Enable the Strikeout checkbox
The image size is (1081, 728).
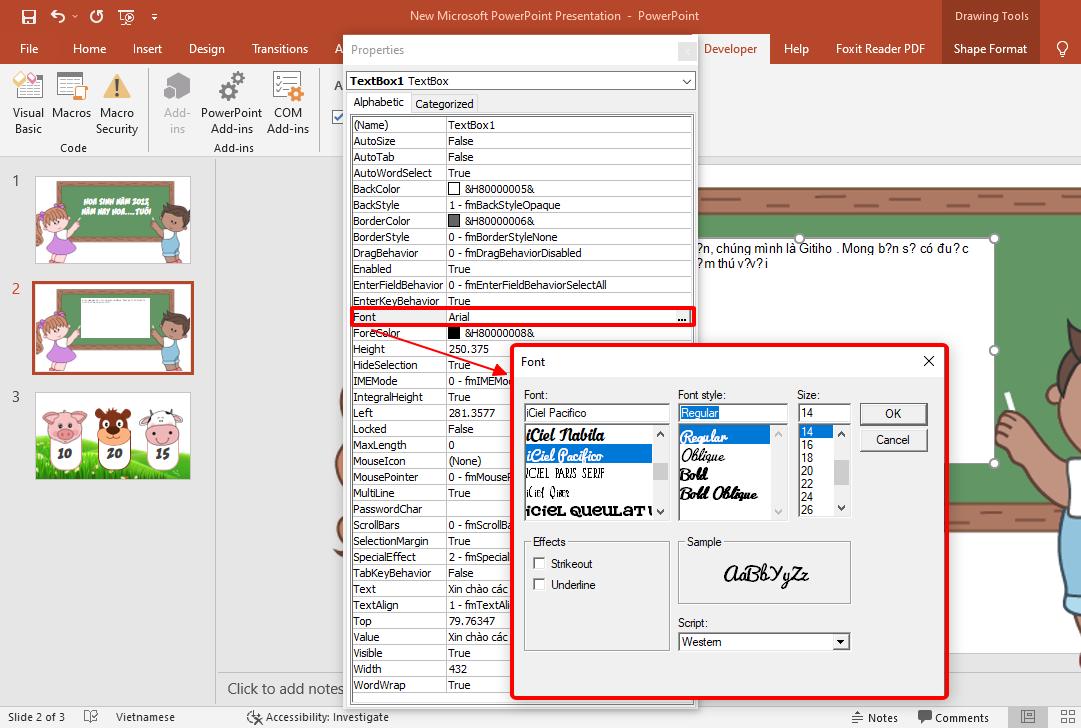(540, 564)
